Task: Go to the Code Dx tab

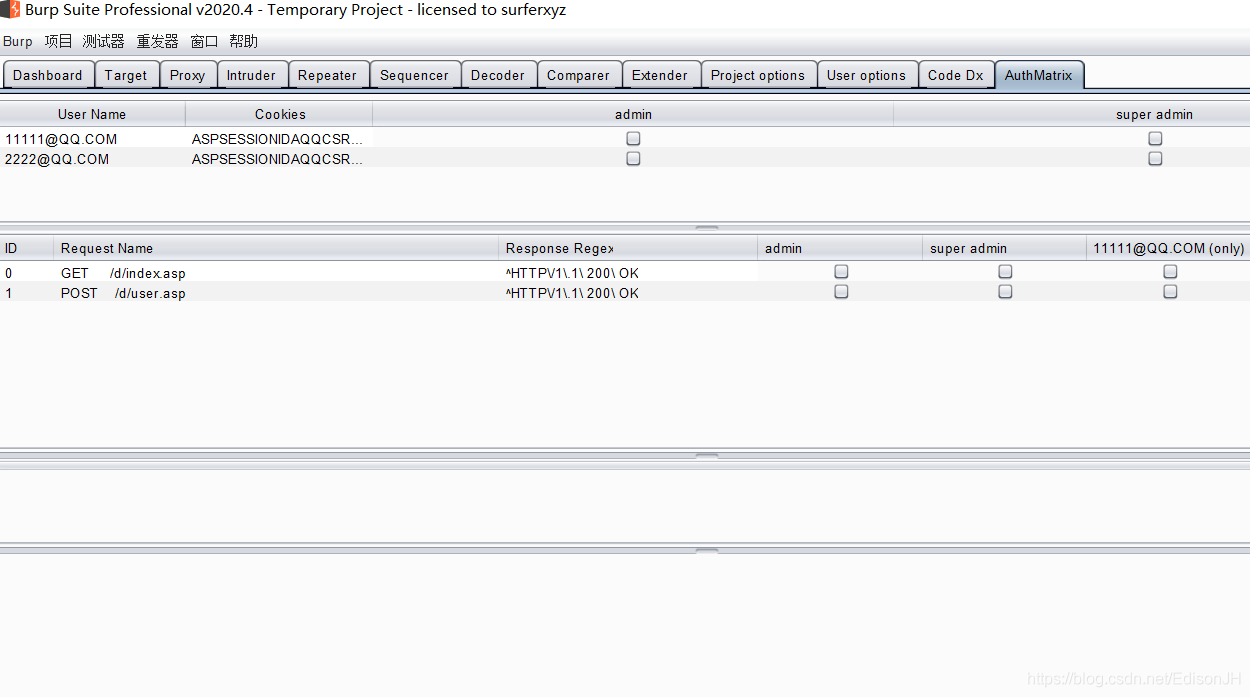Action: (x=956, y=74)
